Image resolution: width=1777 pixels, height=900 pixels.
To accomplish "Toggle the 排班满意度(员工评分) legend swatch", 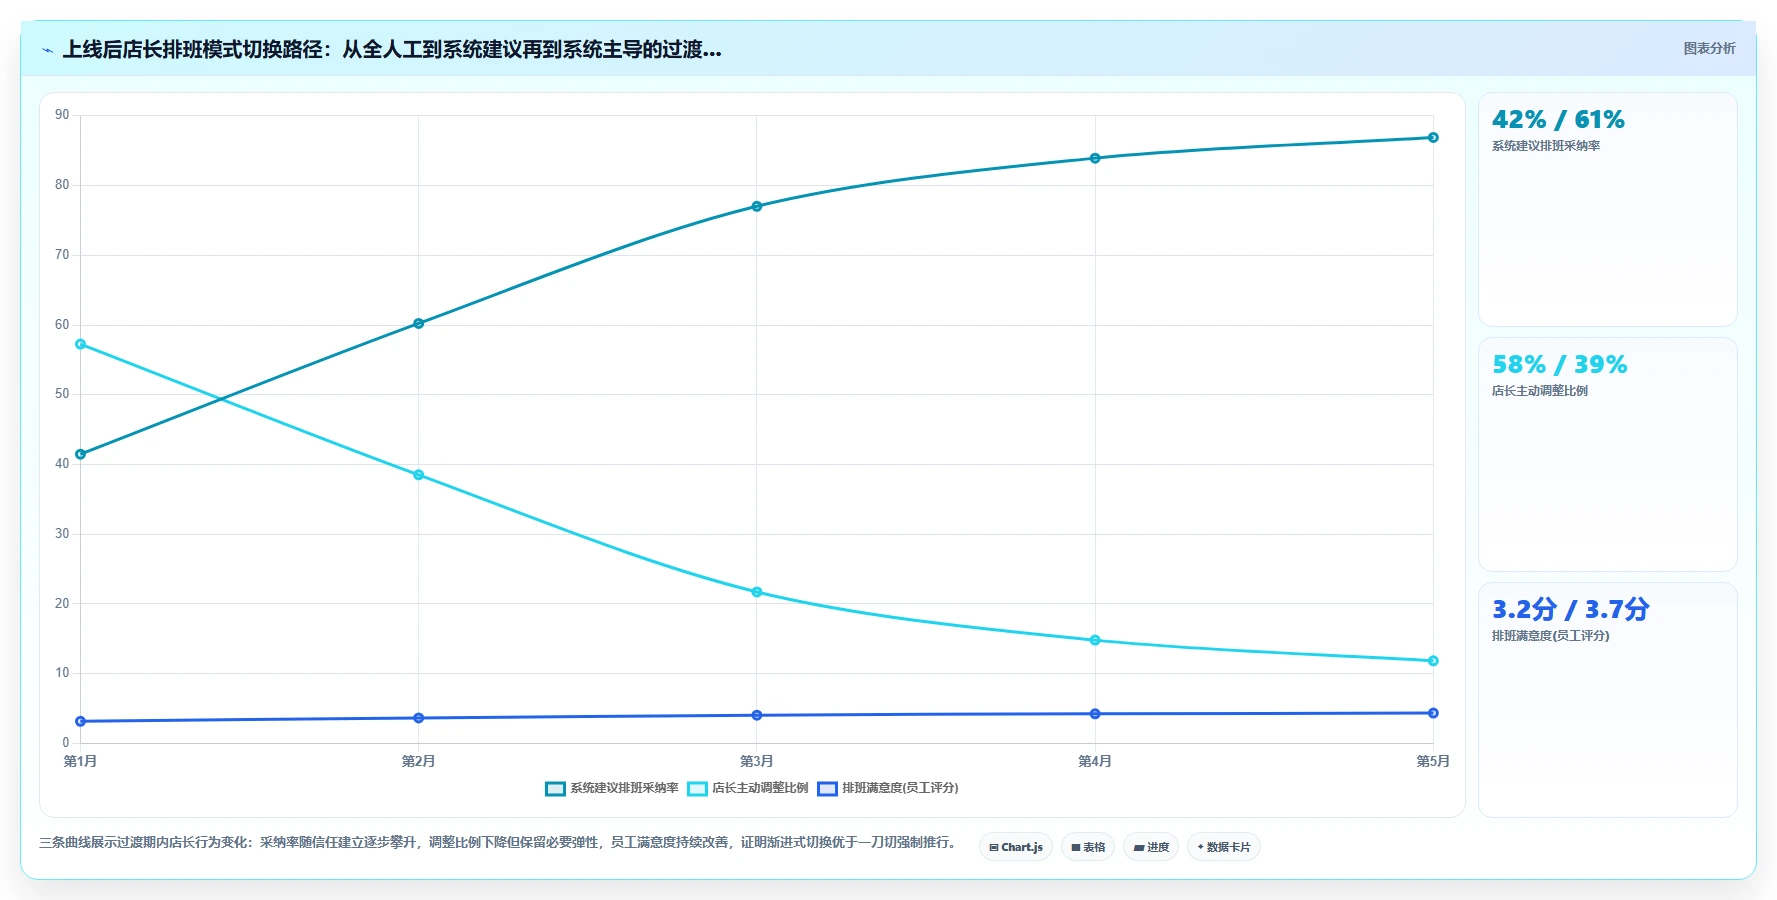I will [827, 789].
